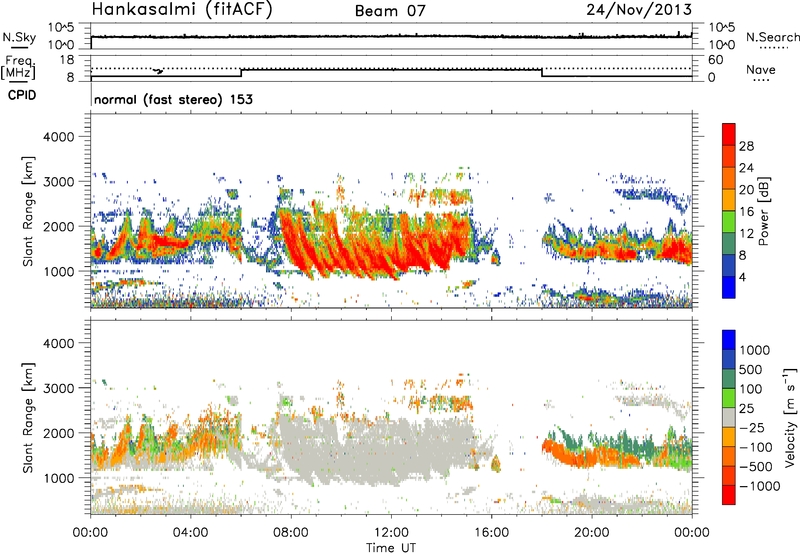
Task: Select the -1000 velocity colorbar label
Action: point(759,486)
